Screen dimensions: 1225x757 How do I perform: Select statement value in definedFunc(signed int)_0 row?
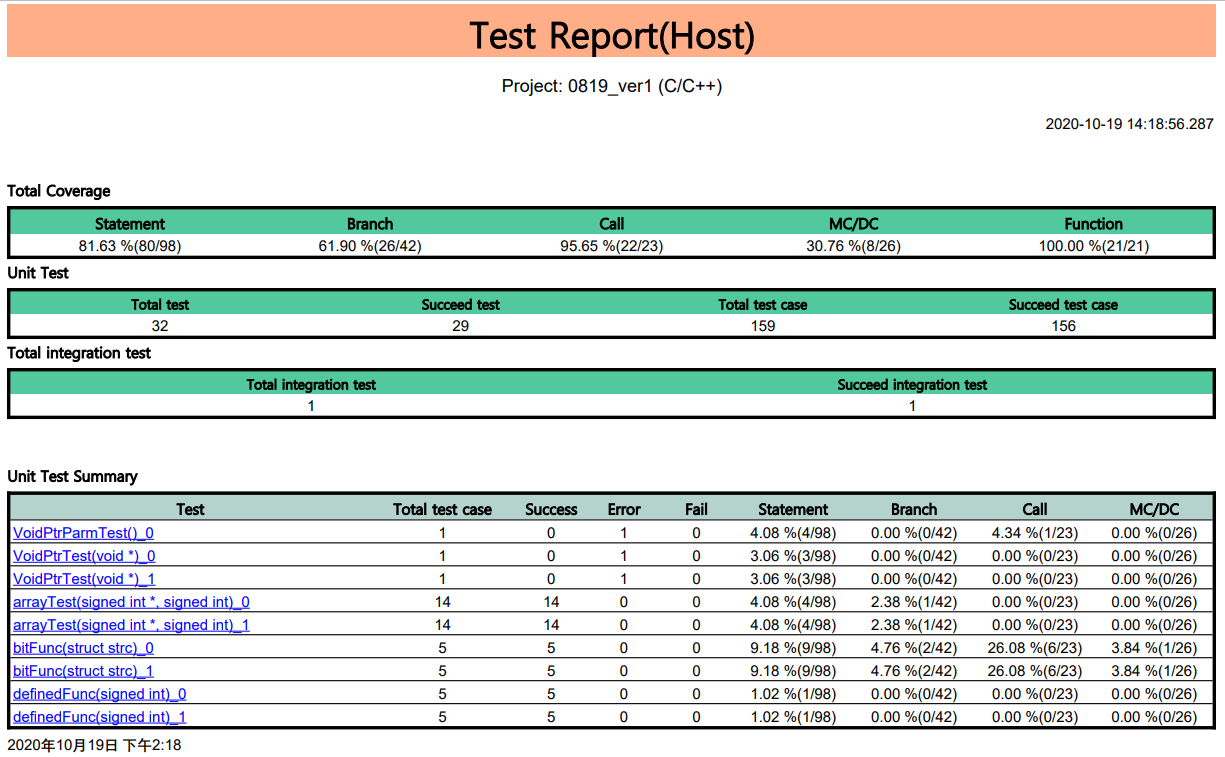[x=793, y=694]
